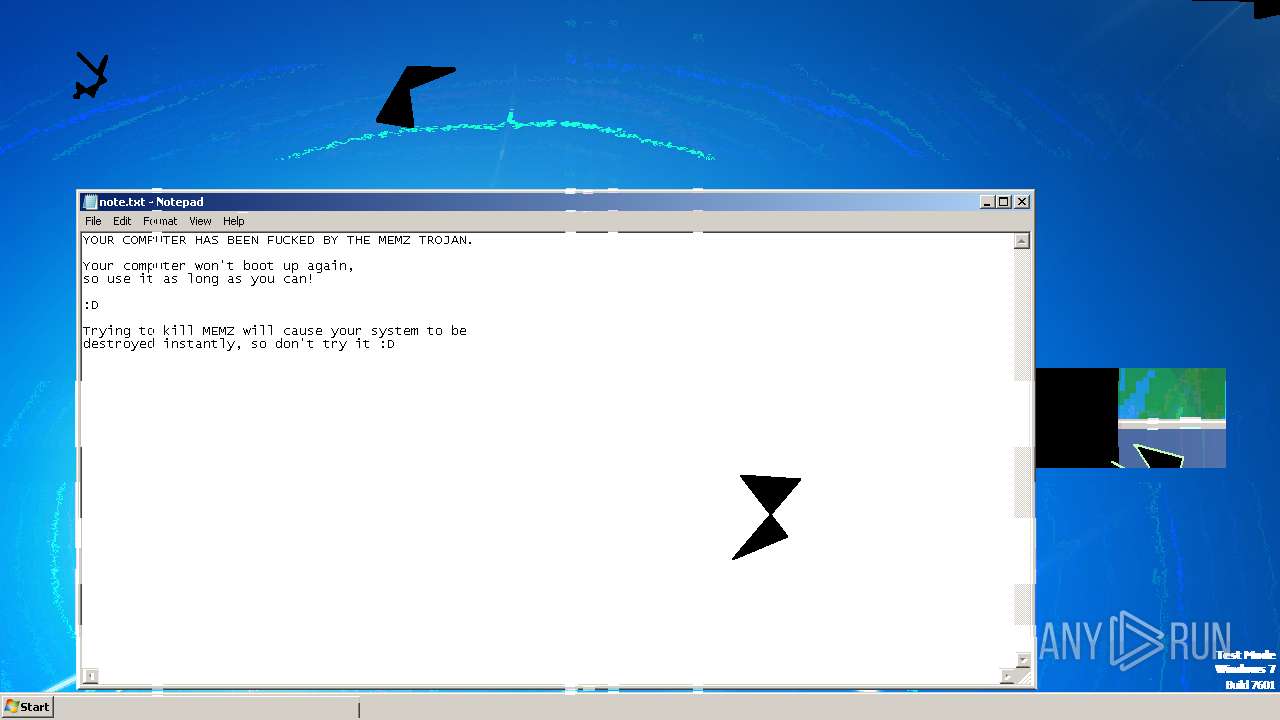Open the File menu in Notepad
This screenshot has height=720, width=1280.
click(x=93, y=221)
